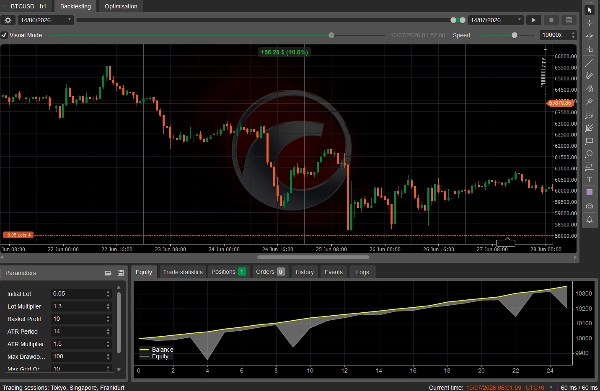
Task: Open the backtesting settings gear
Action: click(x=8, y=20)
